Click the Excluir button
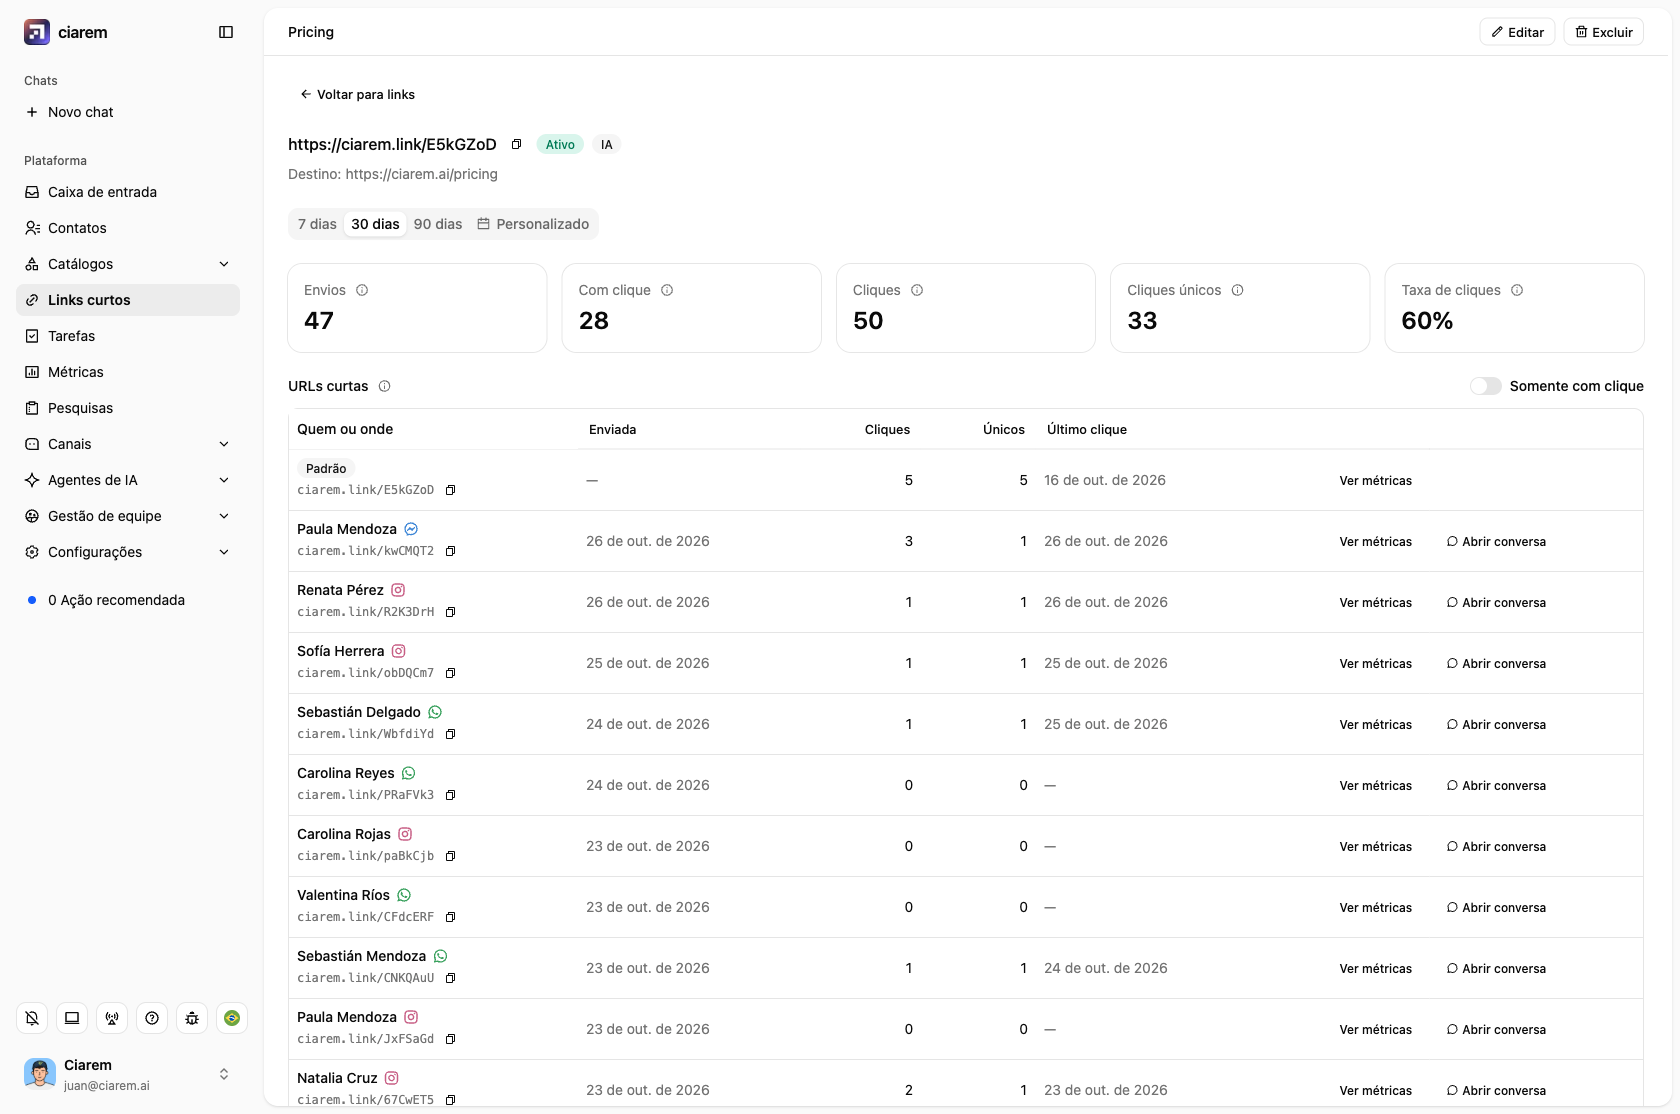 point(1604,32)
